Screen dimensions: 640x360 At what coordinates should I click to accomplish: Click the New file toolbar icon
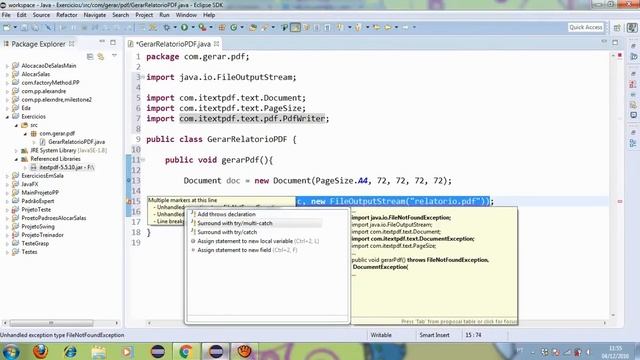(x=7, y=27)
